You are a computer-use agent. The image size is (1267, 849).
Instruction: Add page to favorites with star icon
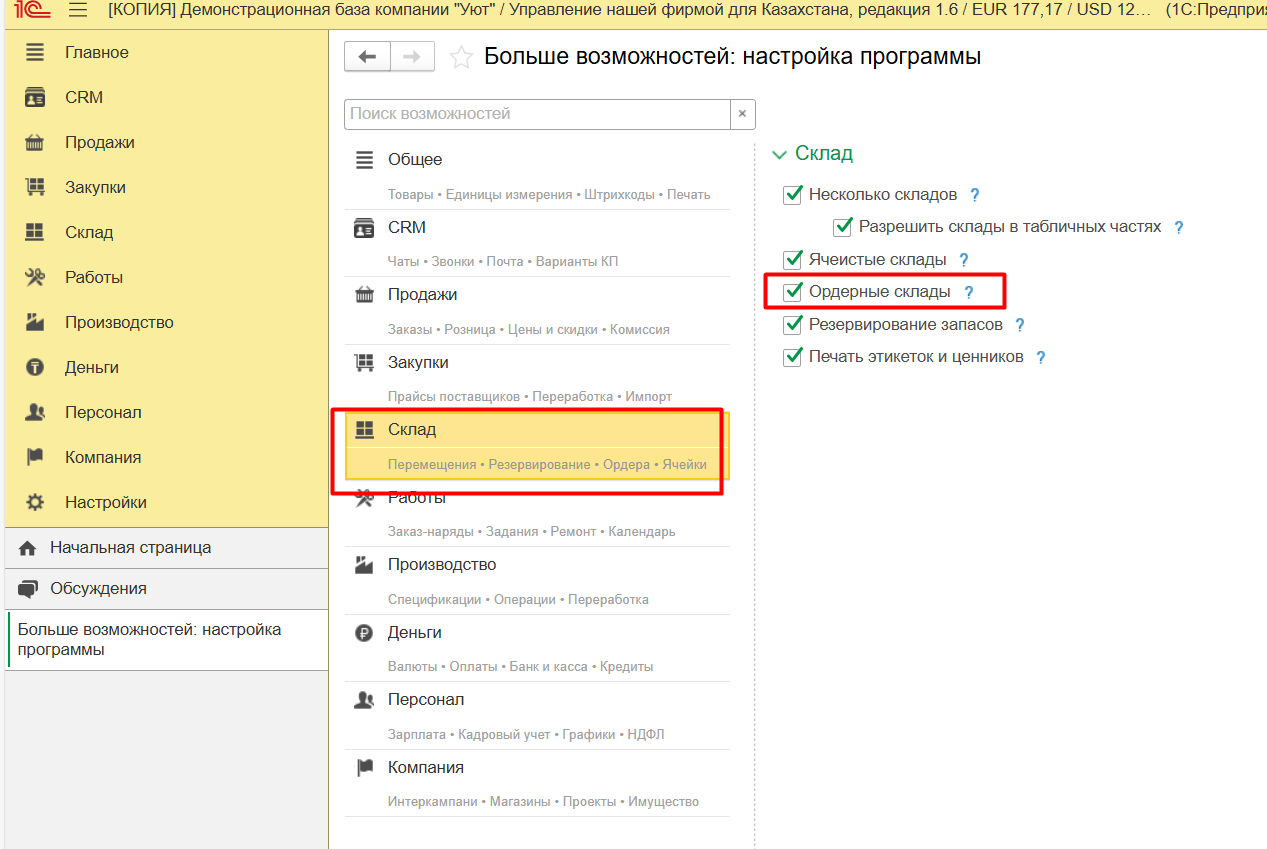(461, 57)
